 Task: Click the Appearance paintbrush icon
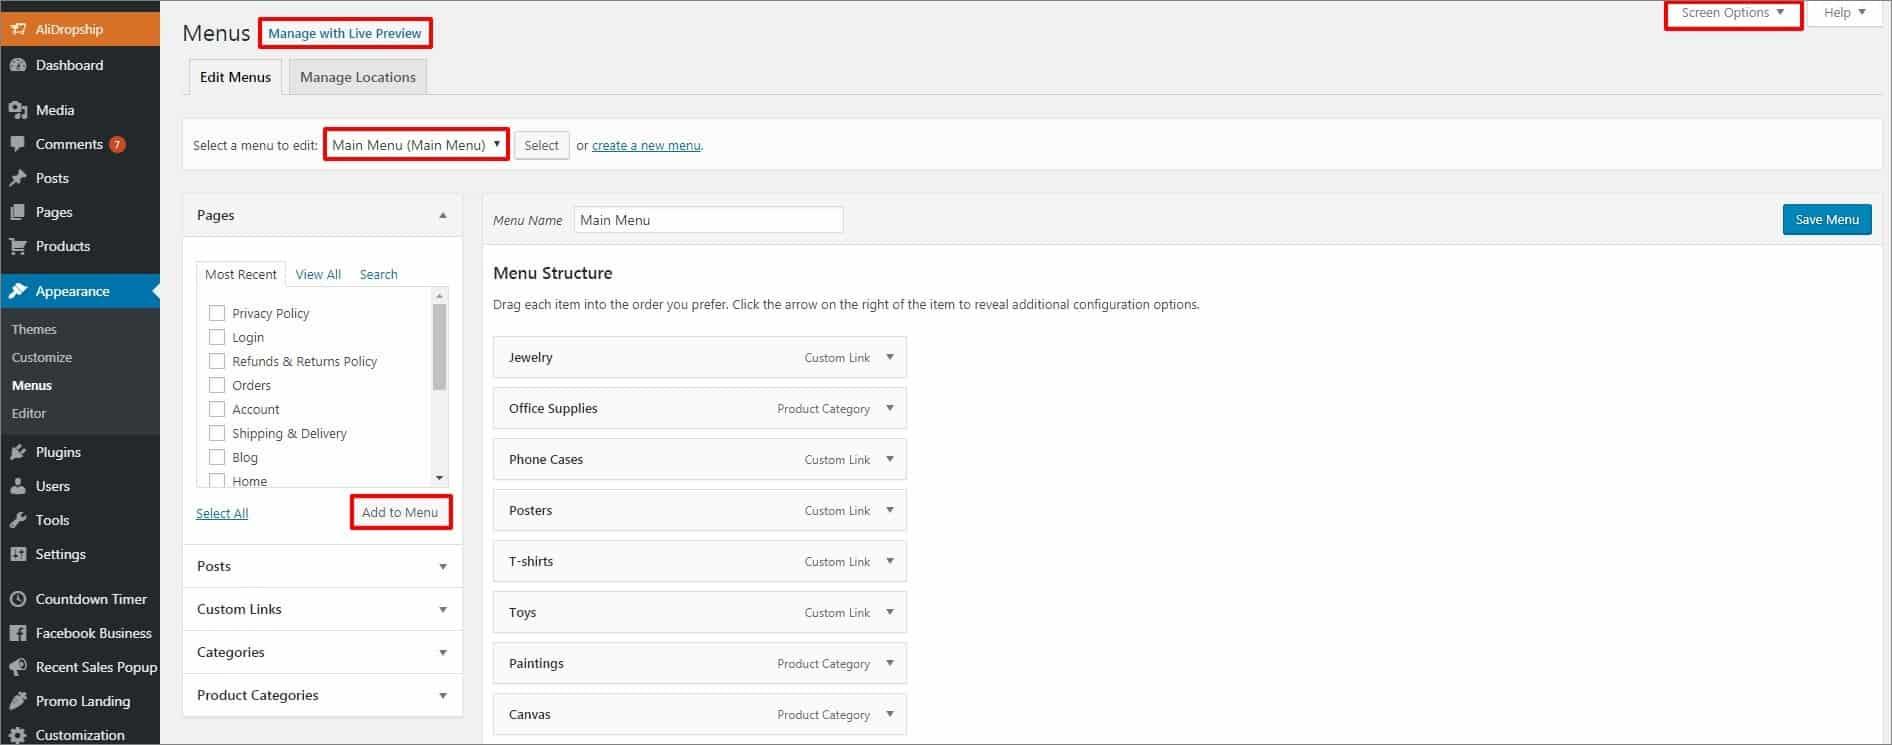(x=18, y=291)
